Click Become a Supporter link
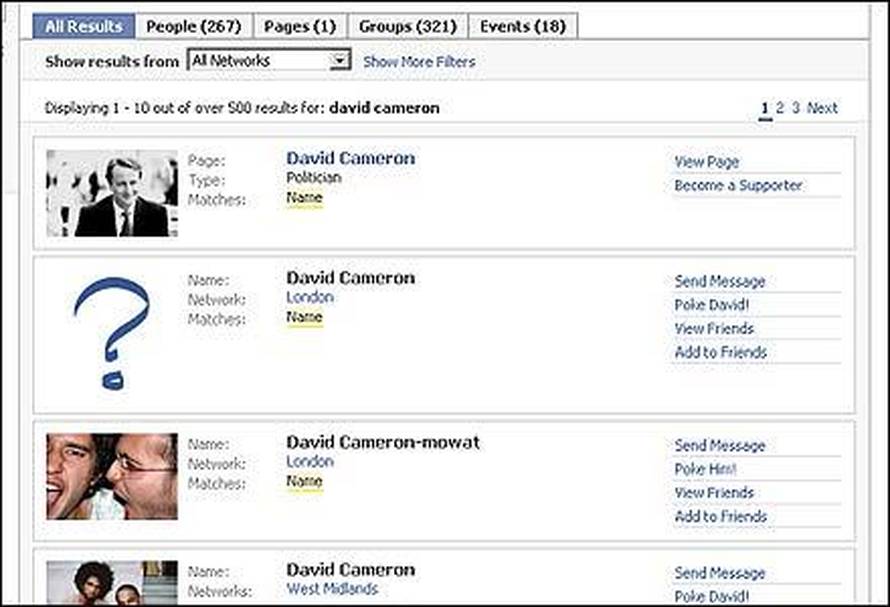This screenshot has width=890, height=607. tap(738, 186)
